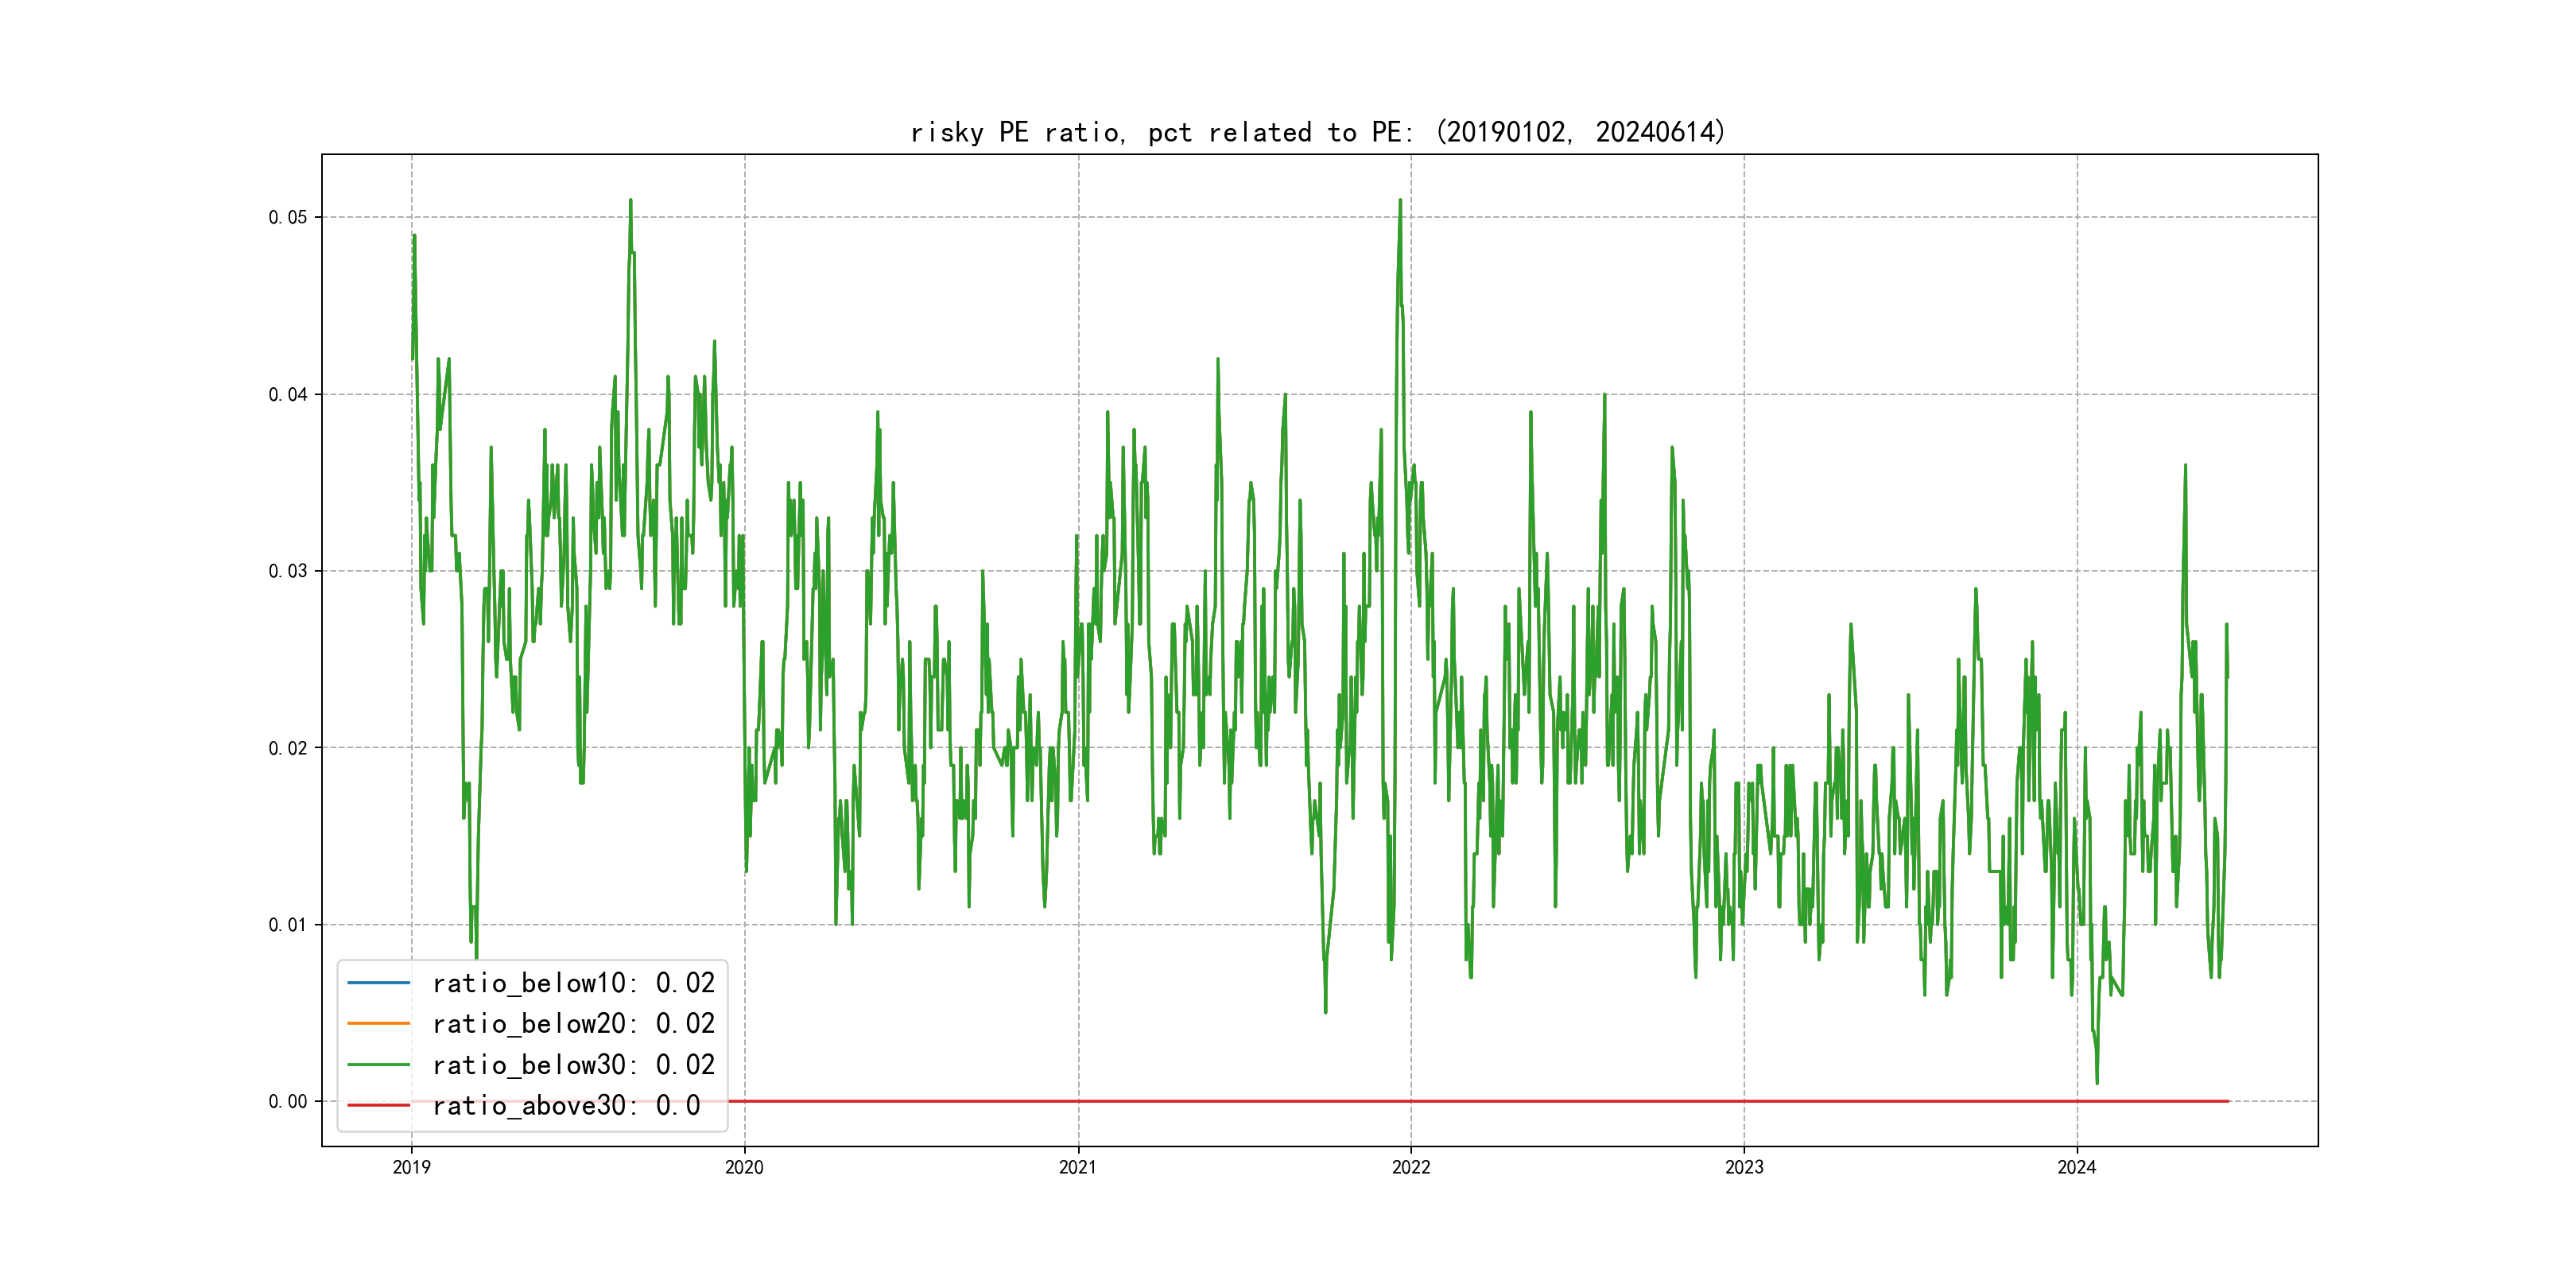
Task: Click the 2023 x-axis tick label
Action: [1744, 1167]
